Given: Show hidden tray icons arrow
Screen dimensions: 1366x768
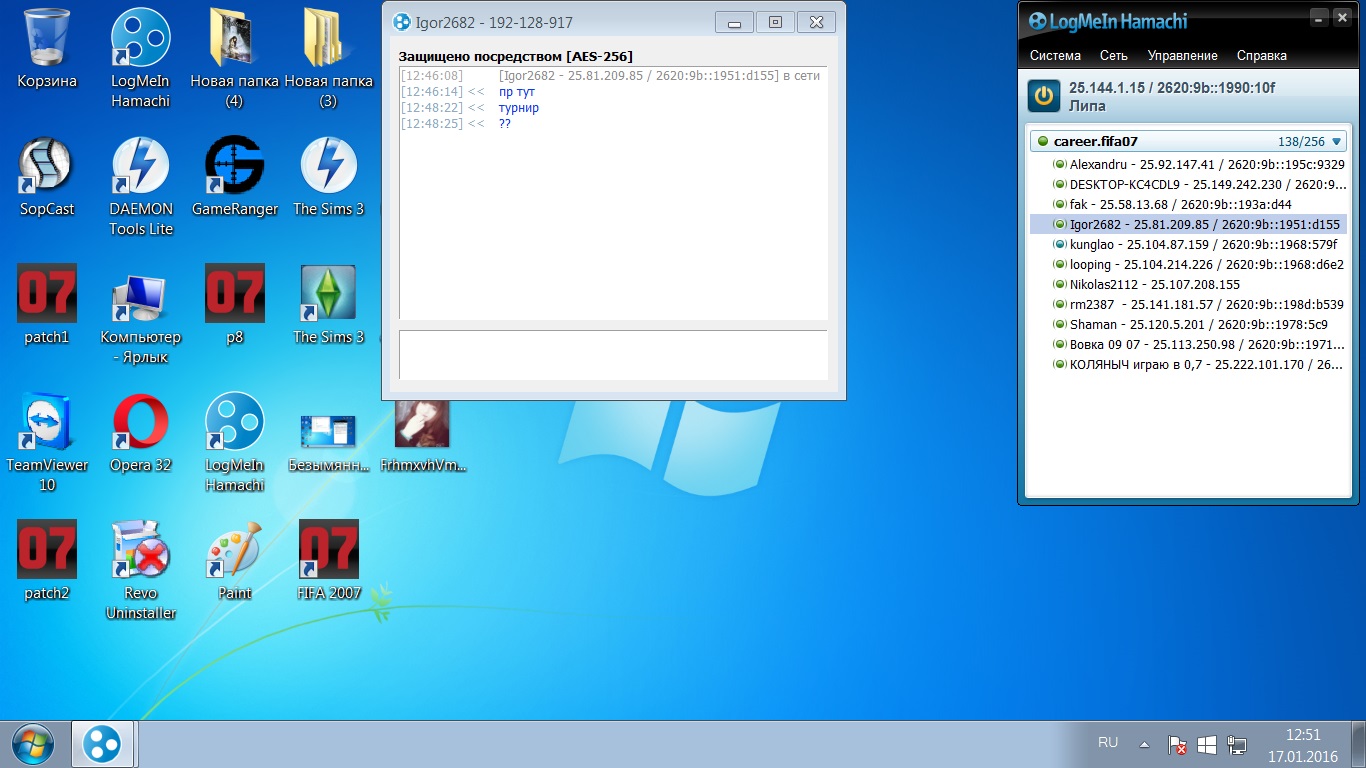Looking at the screenshot, I should pyautogui.click(x=1144, y=745).
